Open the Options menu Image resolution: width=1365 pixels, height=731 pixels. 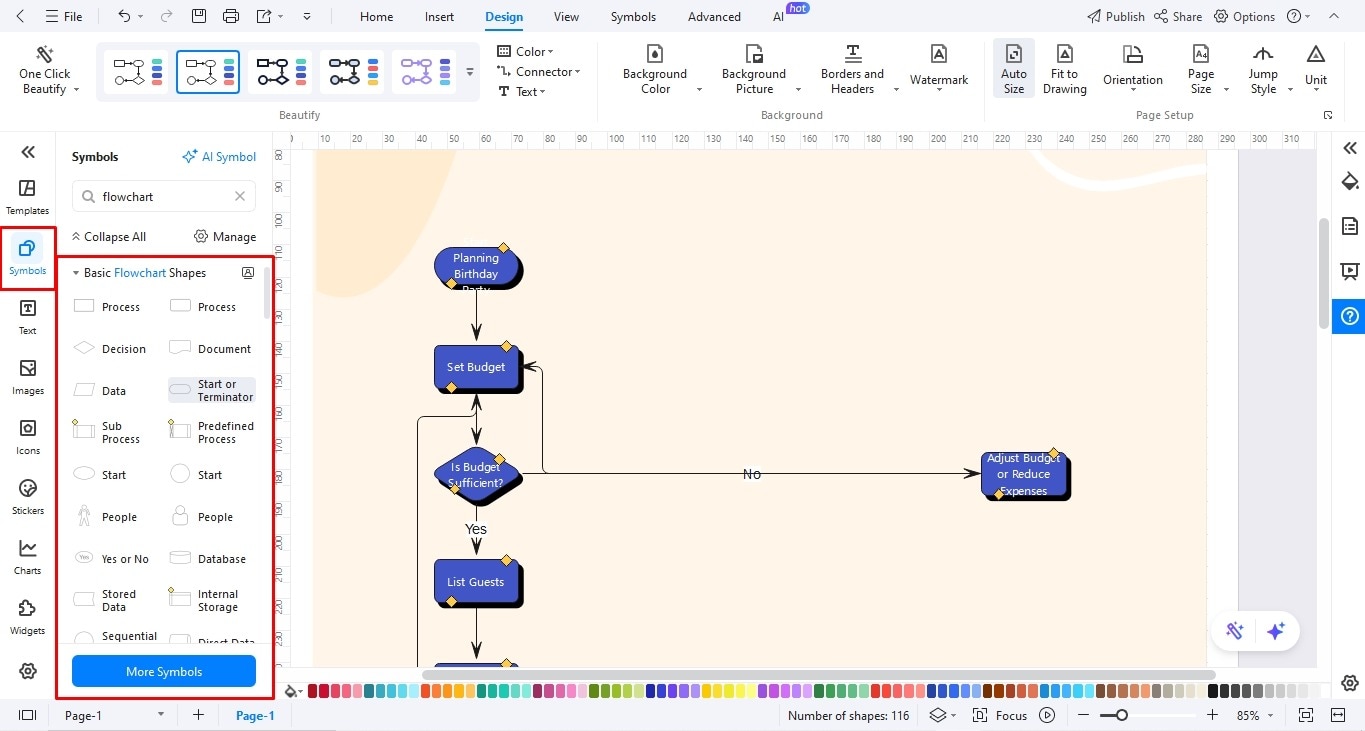(1245, 16)
